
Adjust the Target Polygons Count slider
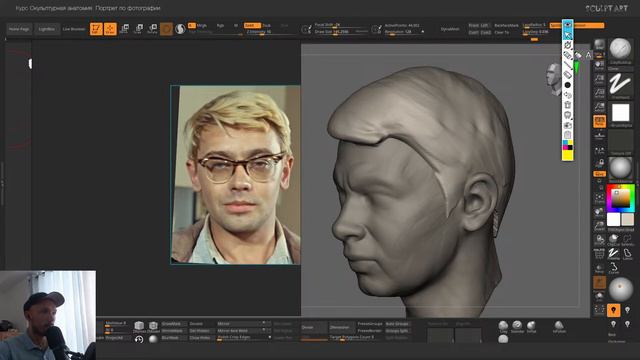tap(356, 338)
